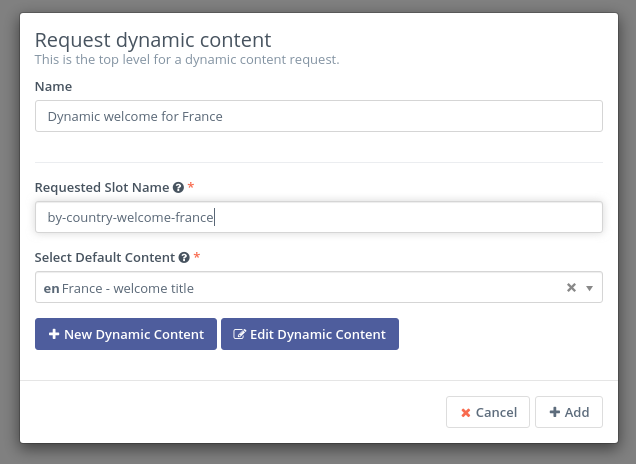Image resolution: width=636 pixels, height=464 pixels.
Task: Click the 'Request dynamic content' dialog heading
Action: pyautogui.click(x=153, y=40)
